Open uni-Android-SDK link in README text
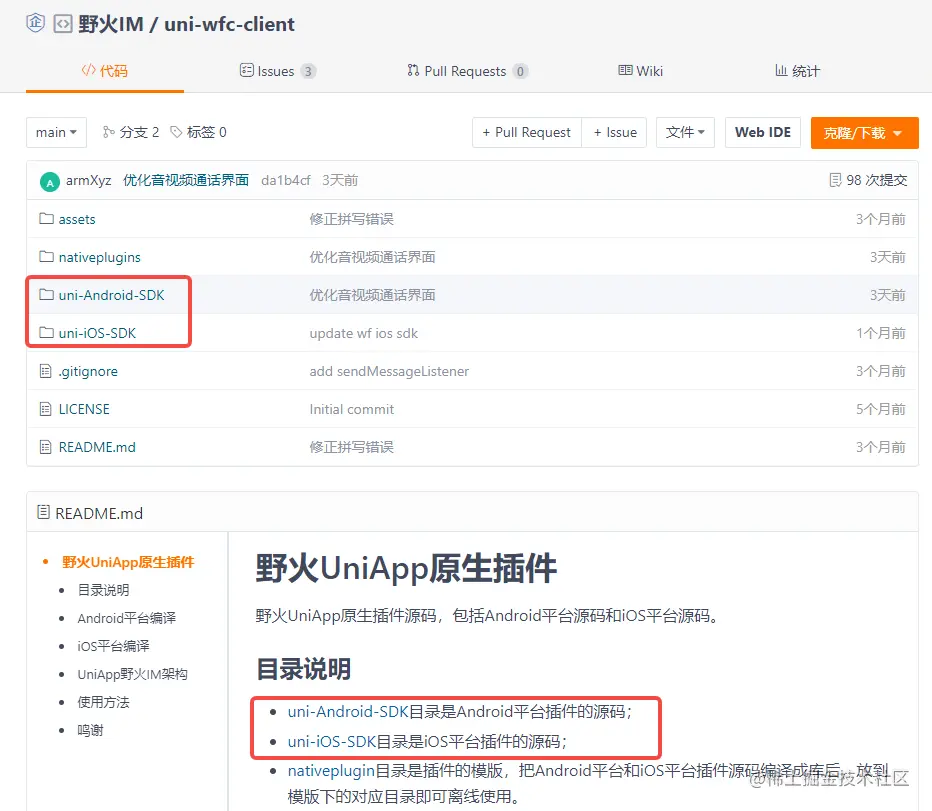Image resolution: width=932 pixels, height=811 pixels. (x=348, y=712)
